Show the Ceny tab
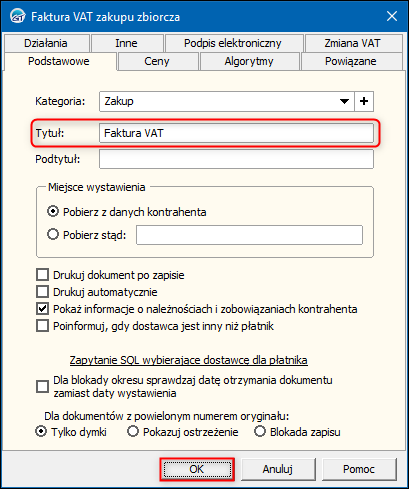The image size is (409, 489). click(x=158, y=61)
